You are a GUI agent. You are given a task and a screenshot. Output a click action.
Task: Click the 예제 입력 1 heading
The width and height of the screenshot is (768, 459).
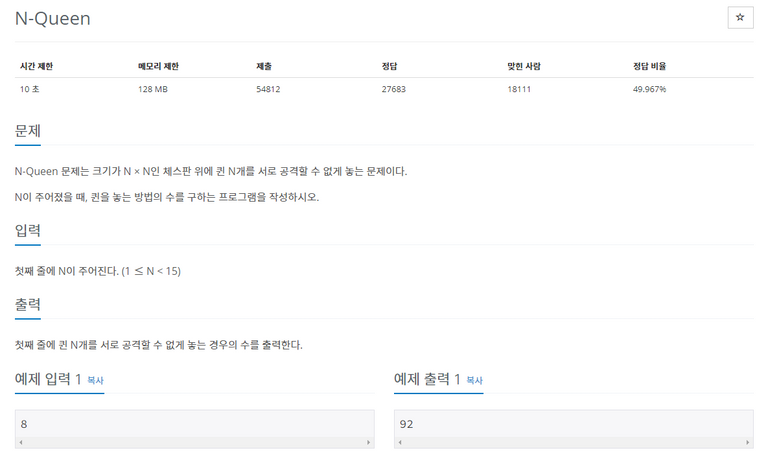click(x=48, y=379)
